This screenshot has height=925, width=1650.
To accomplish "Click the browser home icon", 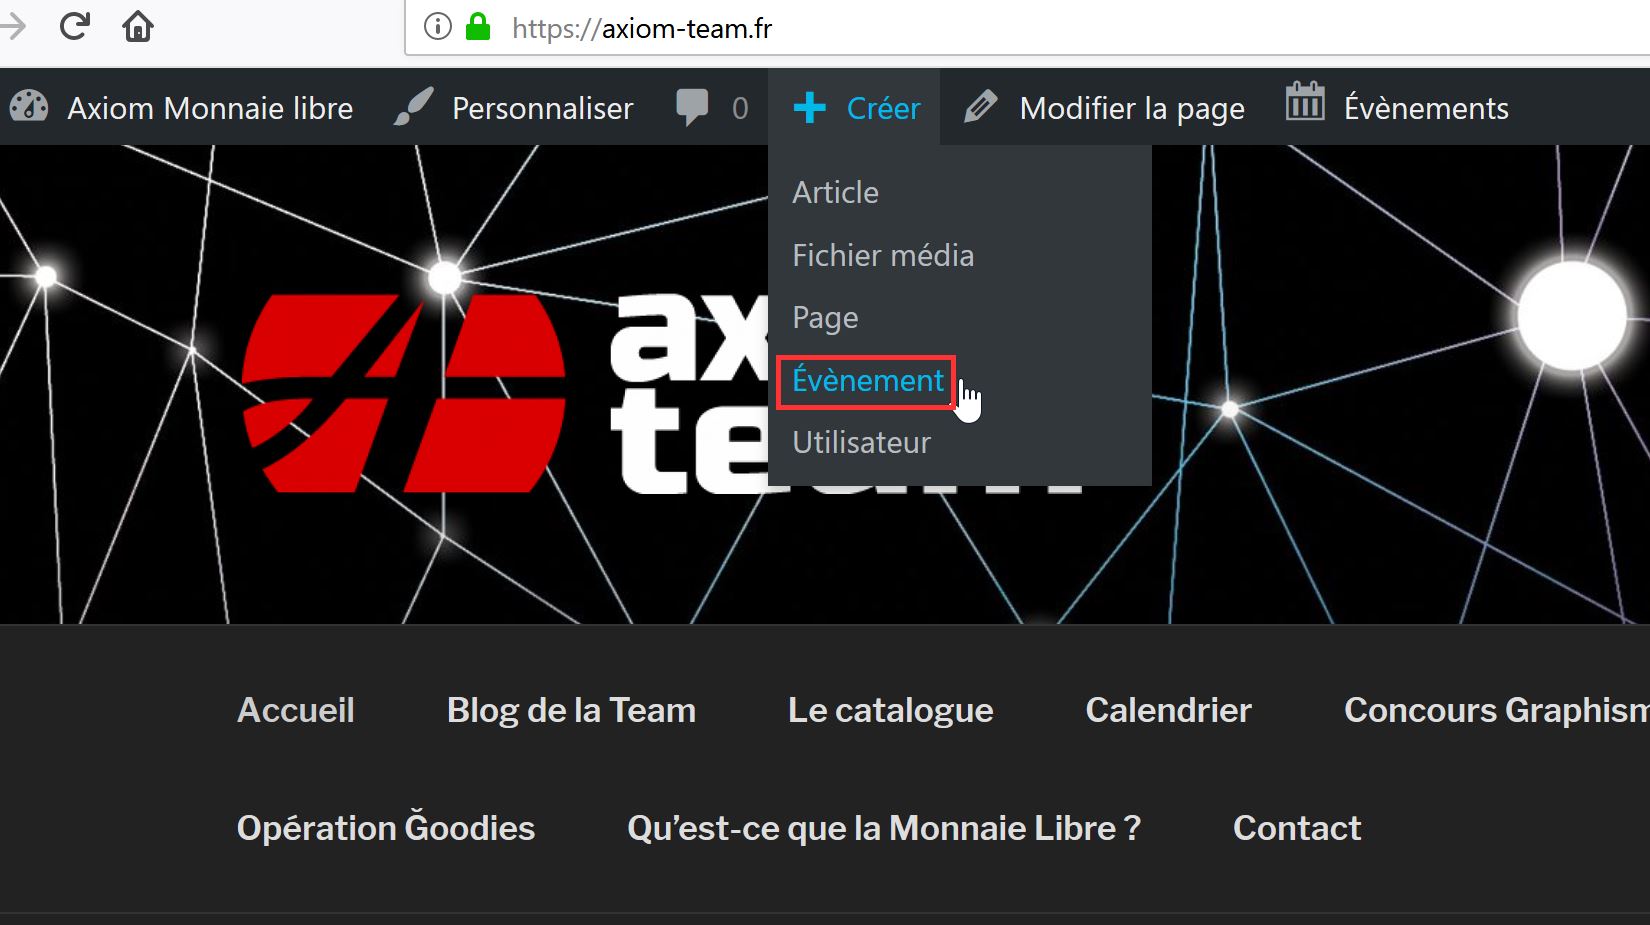I will click(x=138, y=27).
